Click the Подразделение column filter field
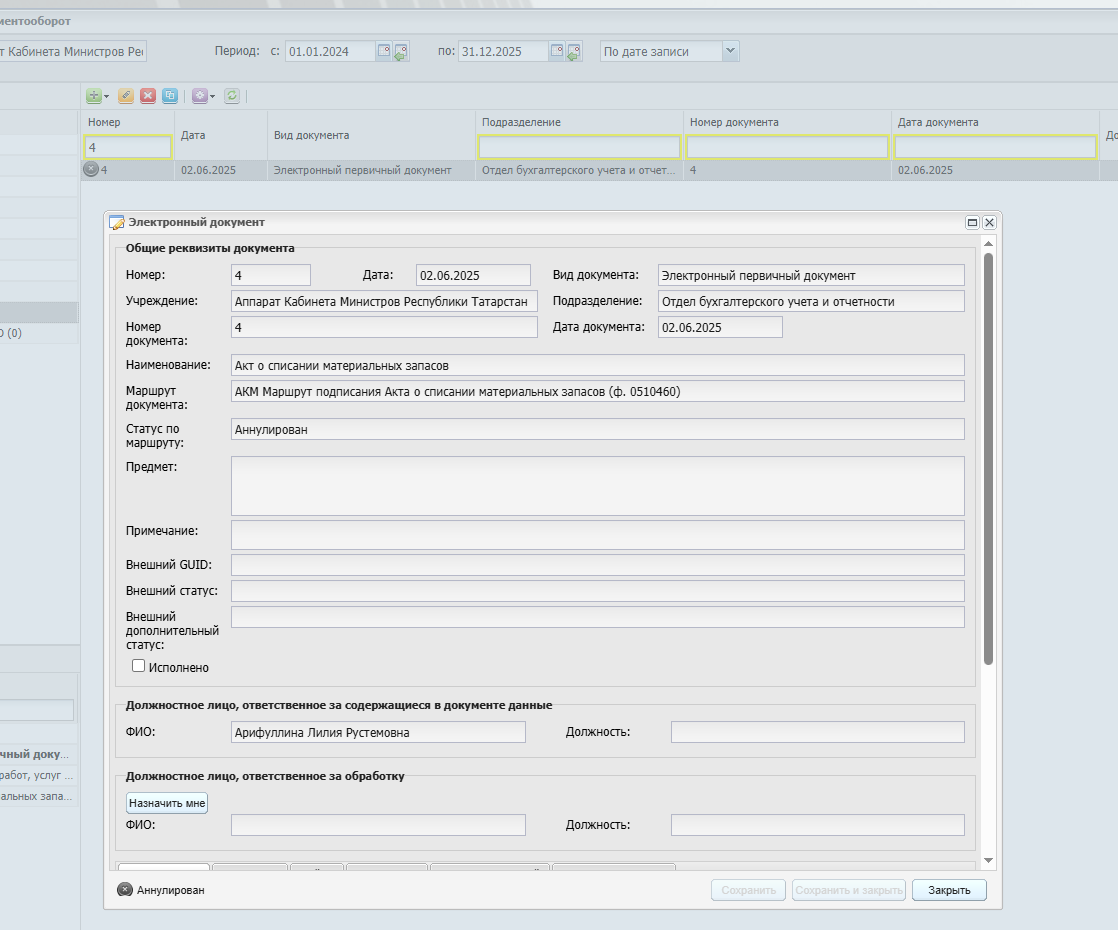The height and width of the screenshot is (930, 1118). (579, 147)
